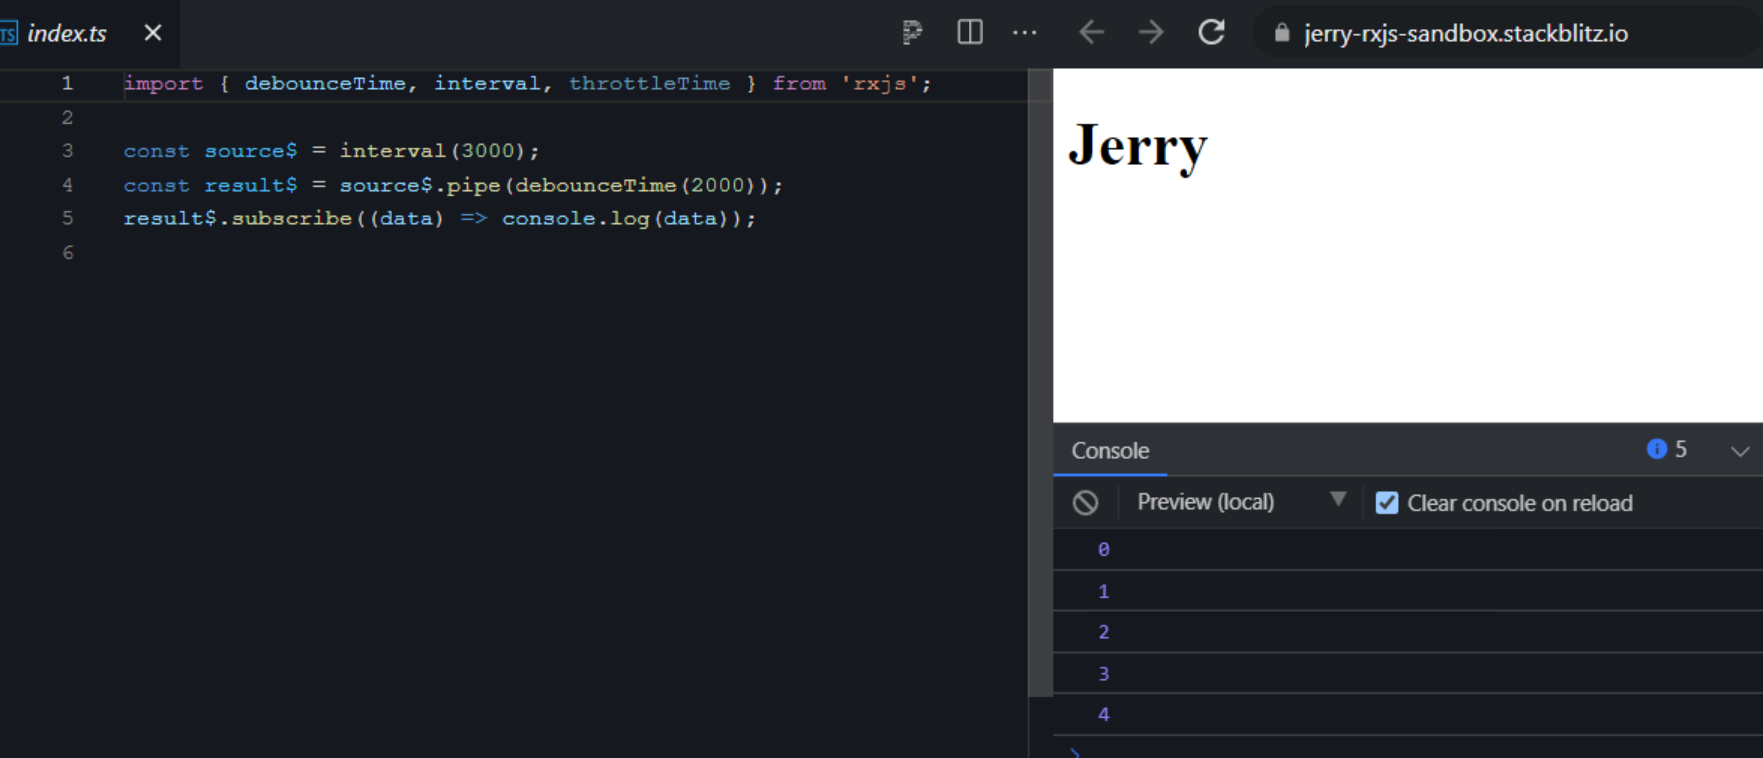1763x758 pixels.
Task: Click the 'rxjs' module string
Action: (x=880, y=84)
